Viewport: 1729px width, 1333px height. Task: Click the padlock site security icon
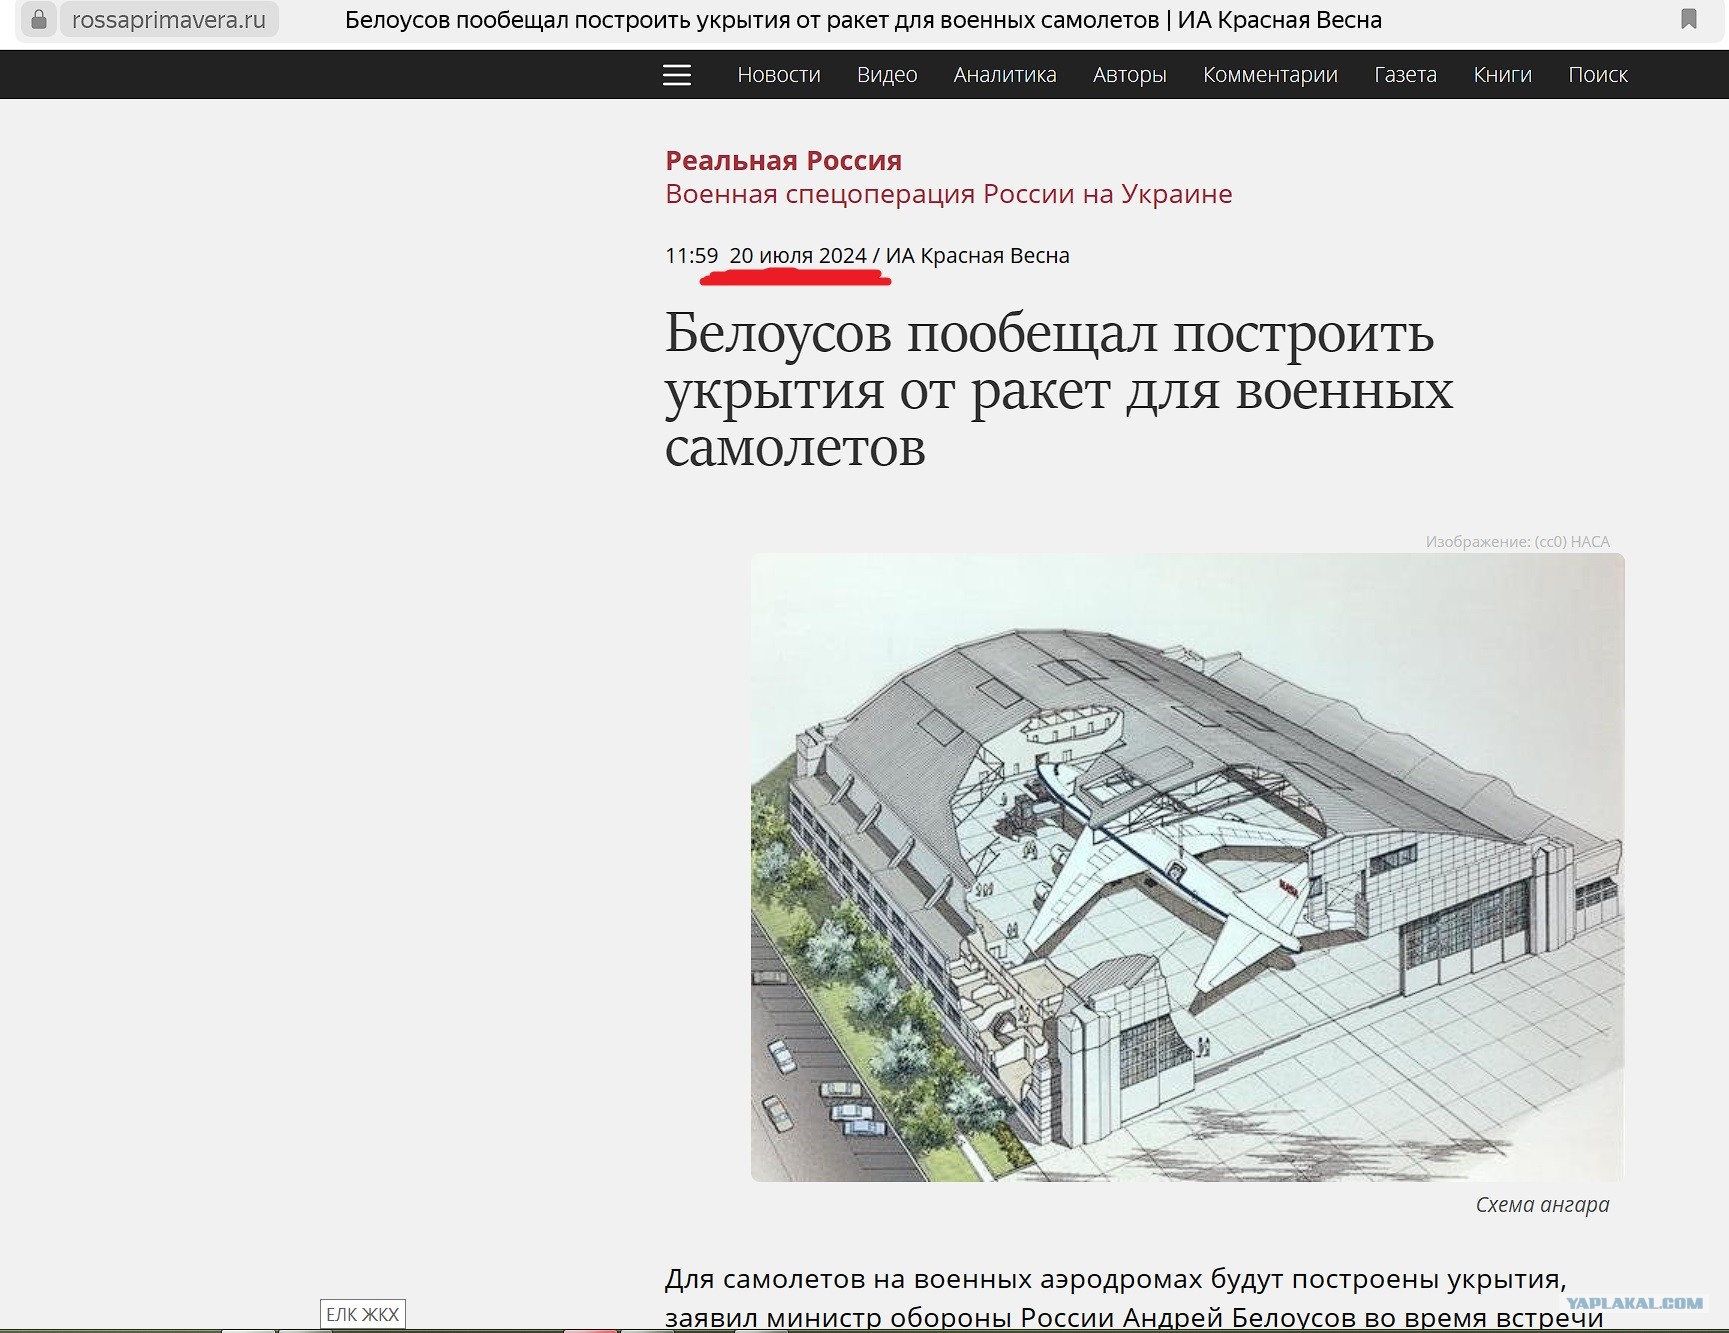[x=38, y=19]
